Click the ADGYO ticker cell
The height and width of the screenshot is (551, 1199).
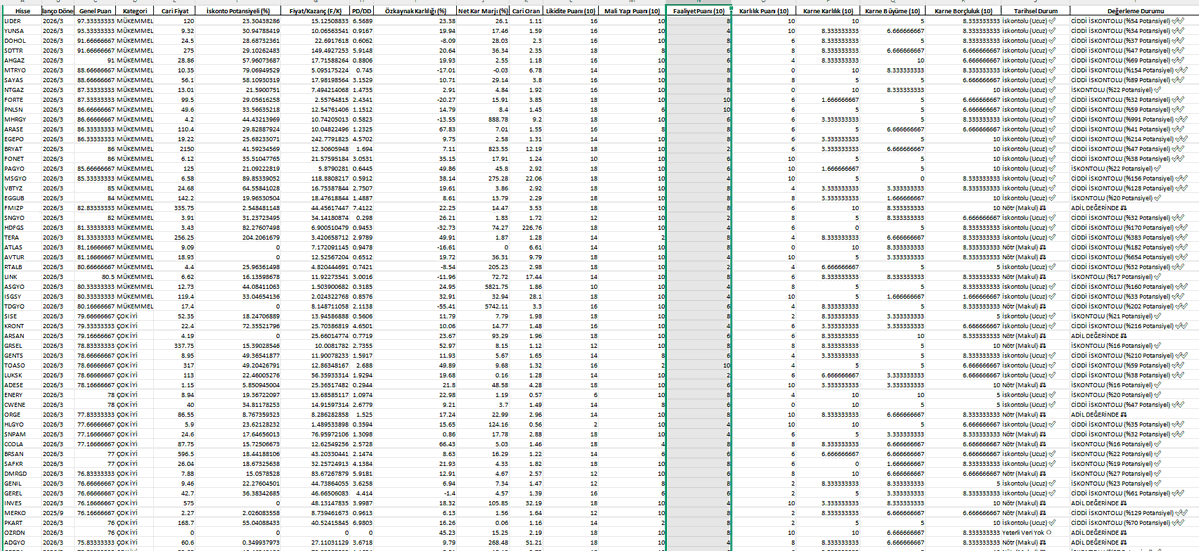[x=21, y=541]
